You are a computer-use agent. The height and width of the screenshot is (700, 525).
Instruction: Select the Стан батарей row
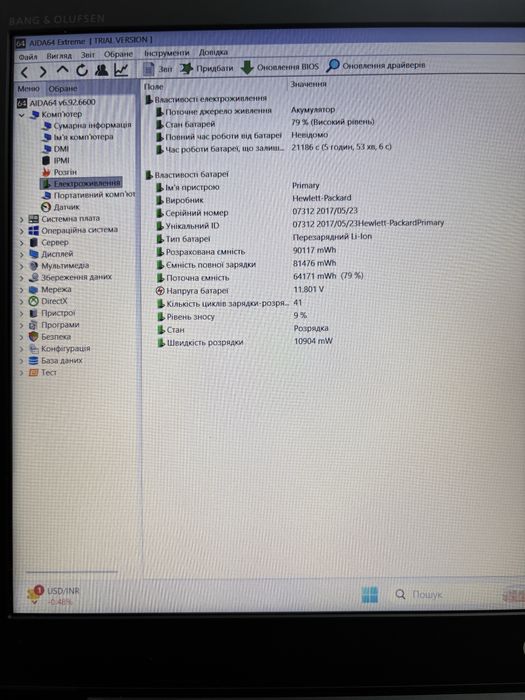[x=265, y=123]
